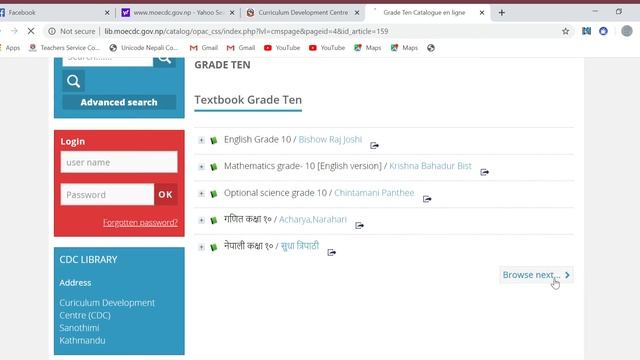
Task: Click the English Grade 10 title text
Action: pos(258,140)
